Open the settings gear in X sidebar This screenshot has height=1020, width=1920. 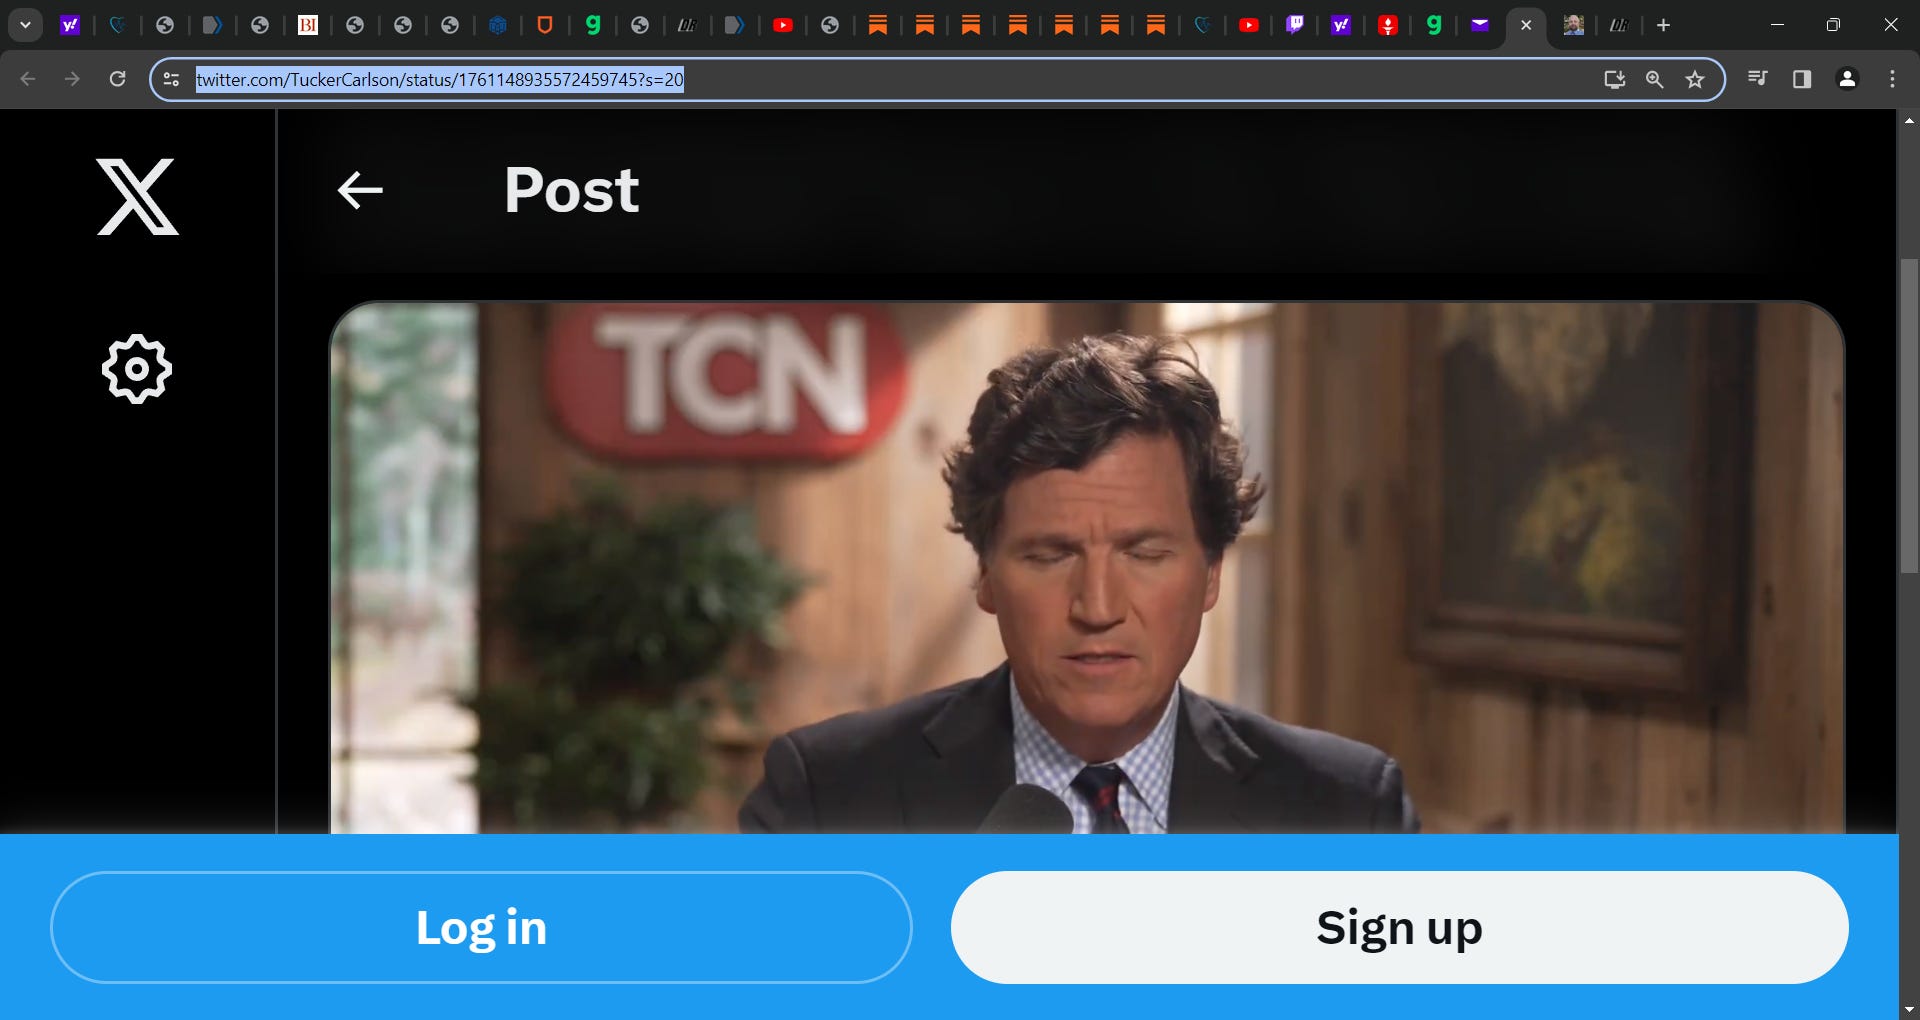coord(137,369)
